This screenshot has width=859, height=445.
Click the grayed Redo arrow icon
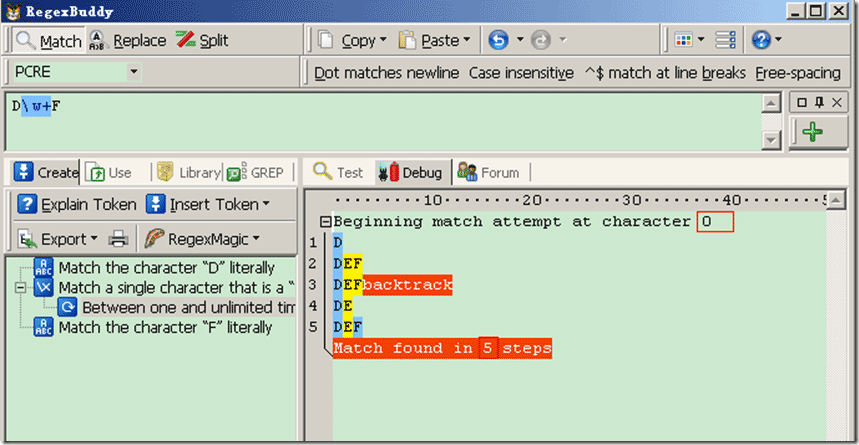point(541,40)
